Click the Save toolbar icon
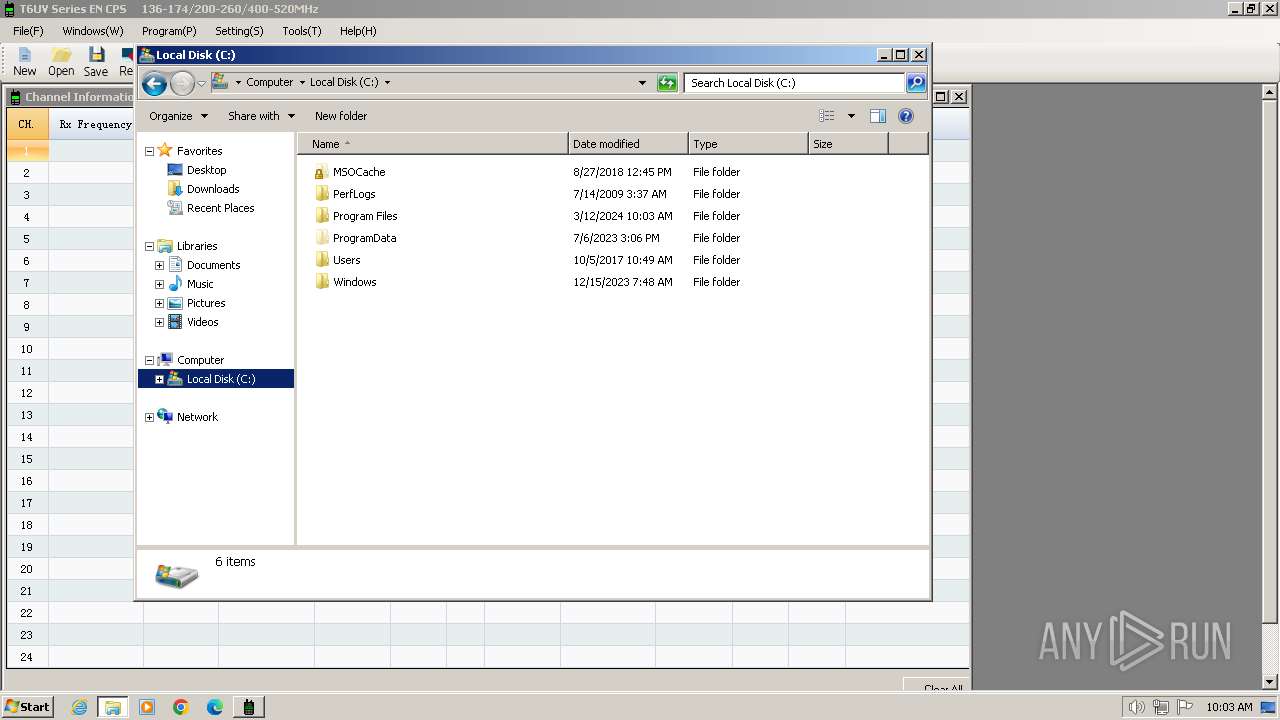This screenshot has width=1280, height=720. (x=96, y=62)
